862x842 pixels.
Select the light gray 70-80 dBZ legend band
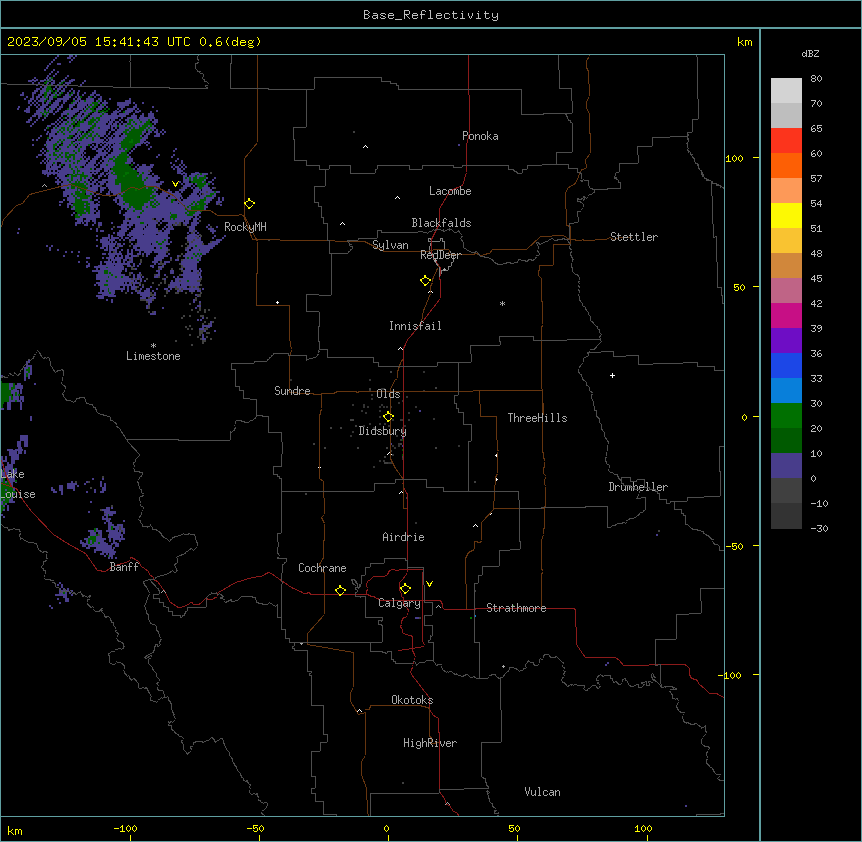point(786,90)
